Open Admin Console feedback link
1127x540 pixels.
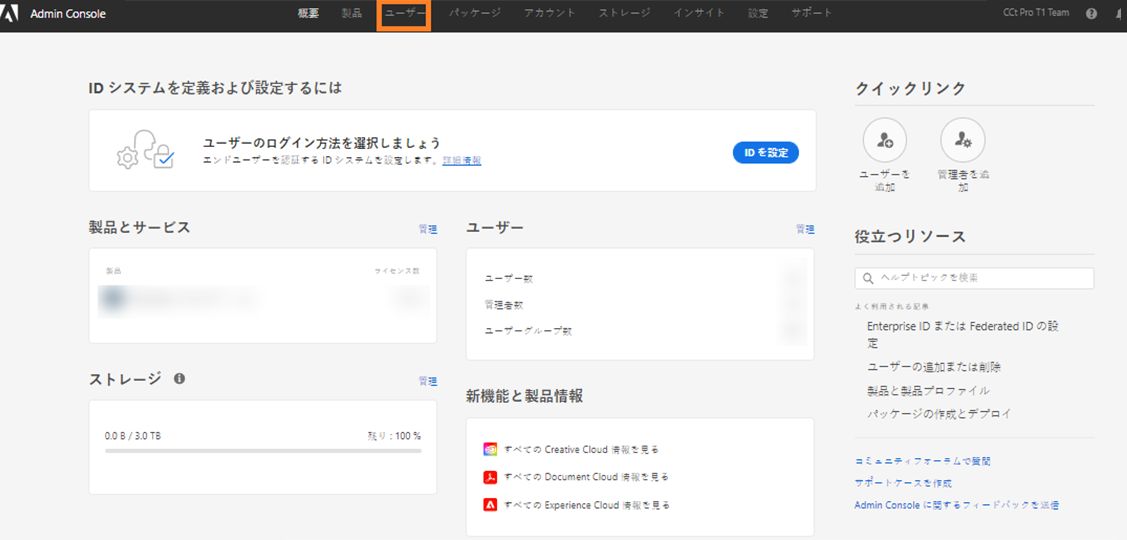click(957, 505)
